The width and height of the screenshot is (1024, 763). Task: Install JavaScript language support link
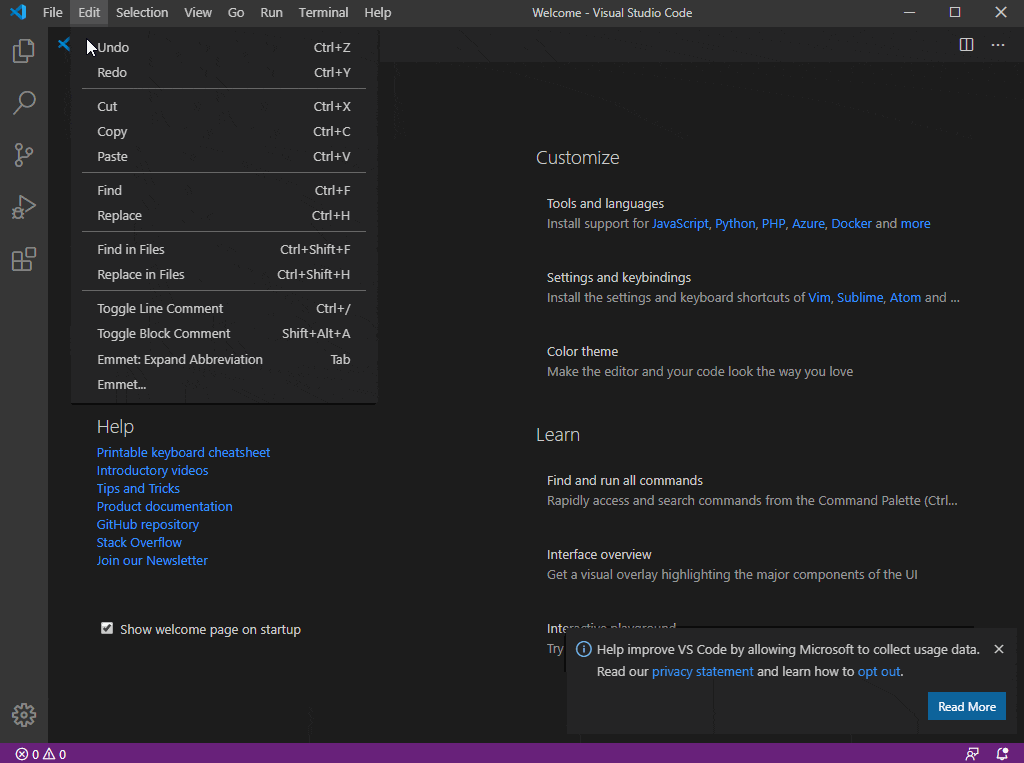(680, 223)
